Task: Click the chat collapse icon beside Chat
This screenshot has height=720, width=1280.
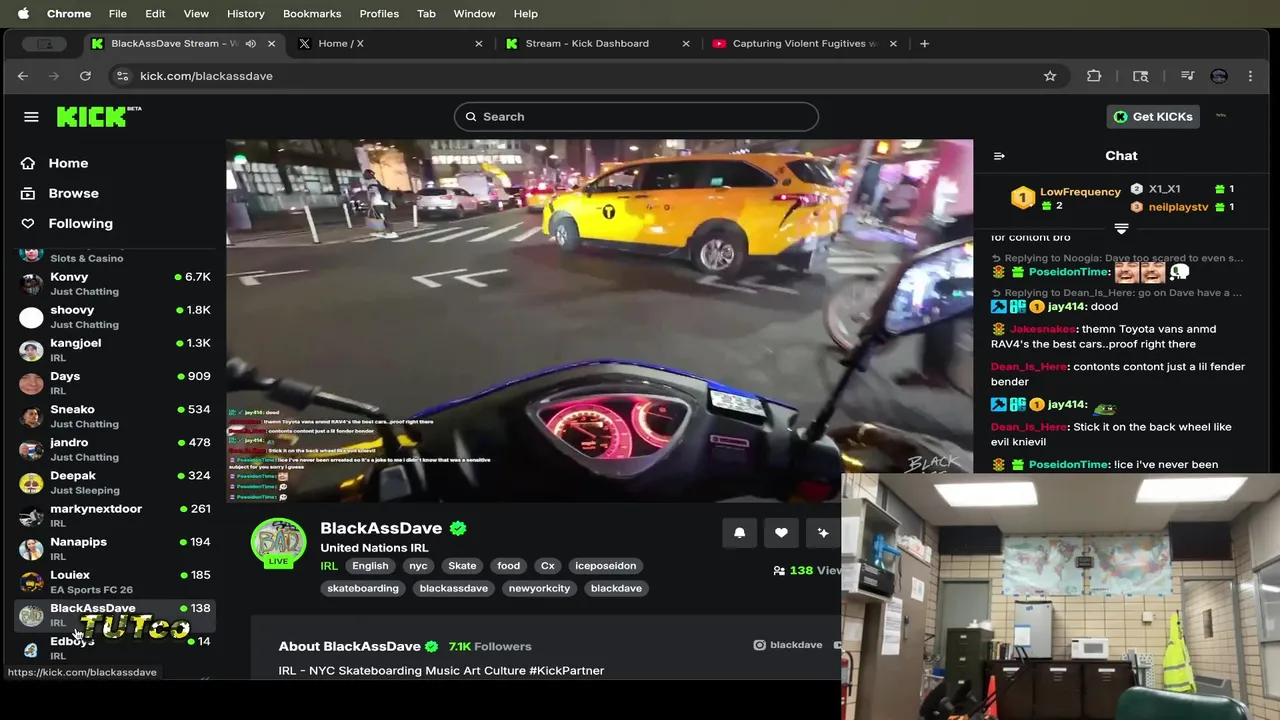Action: [998, 156]
